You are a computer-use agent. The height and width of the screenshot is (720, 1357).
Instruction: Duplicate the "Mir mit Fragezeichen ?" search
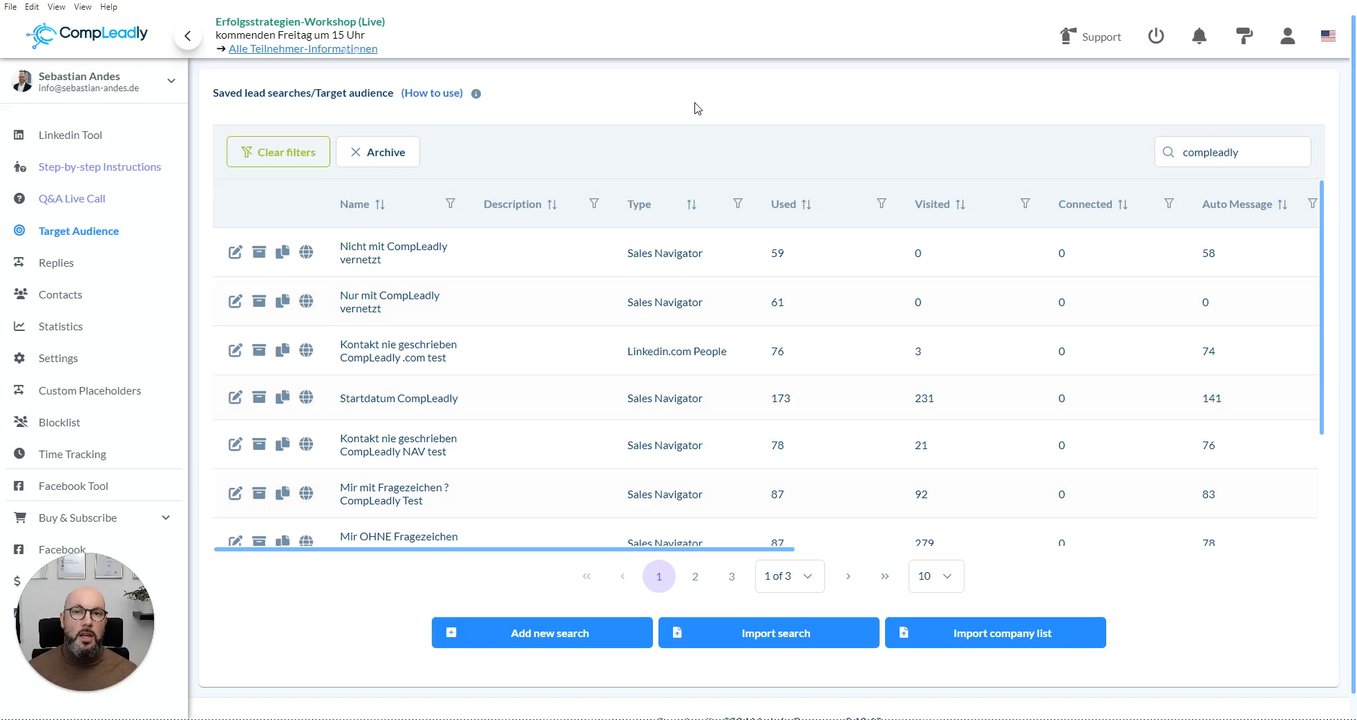click(282, 494)
